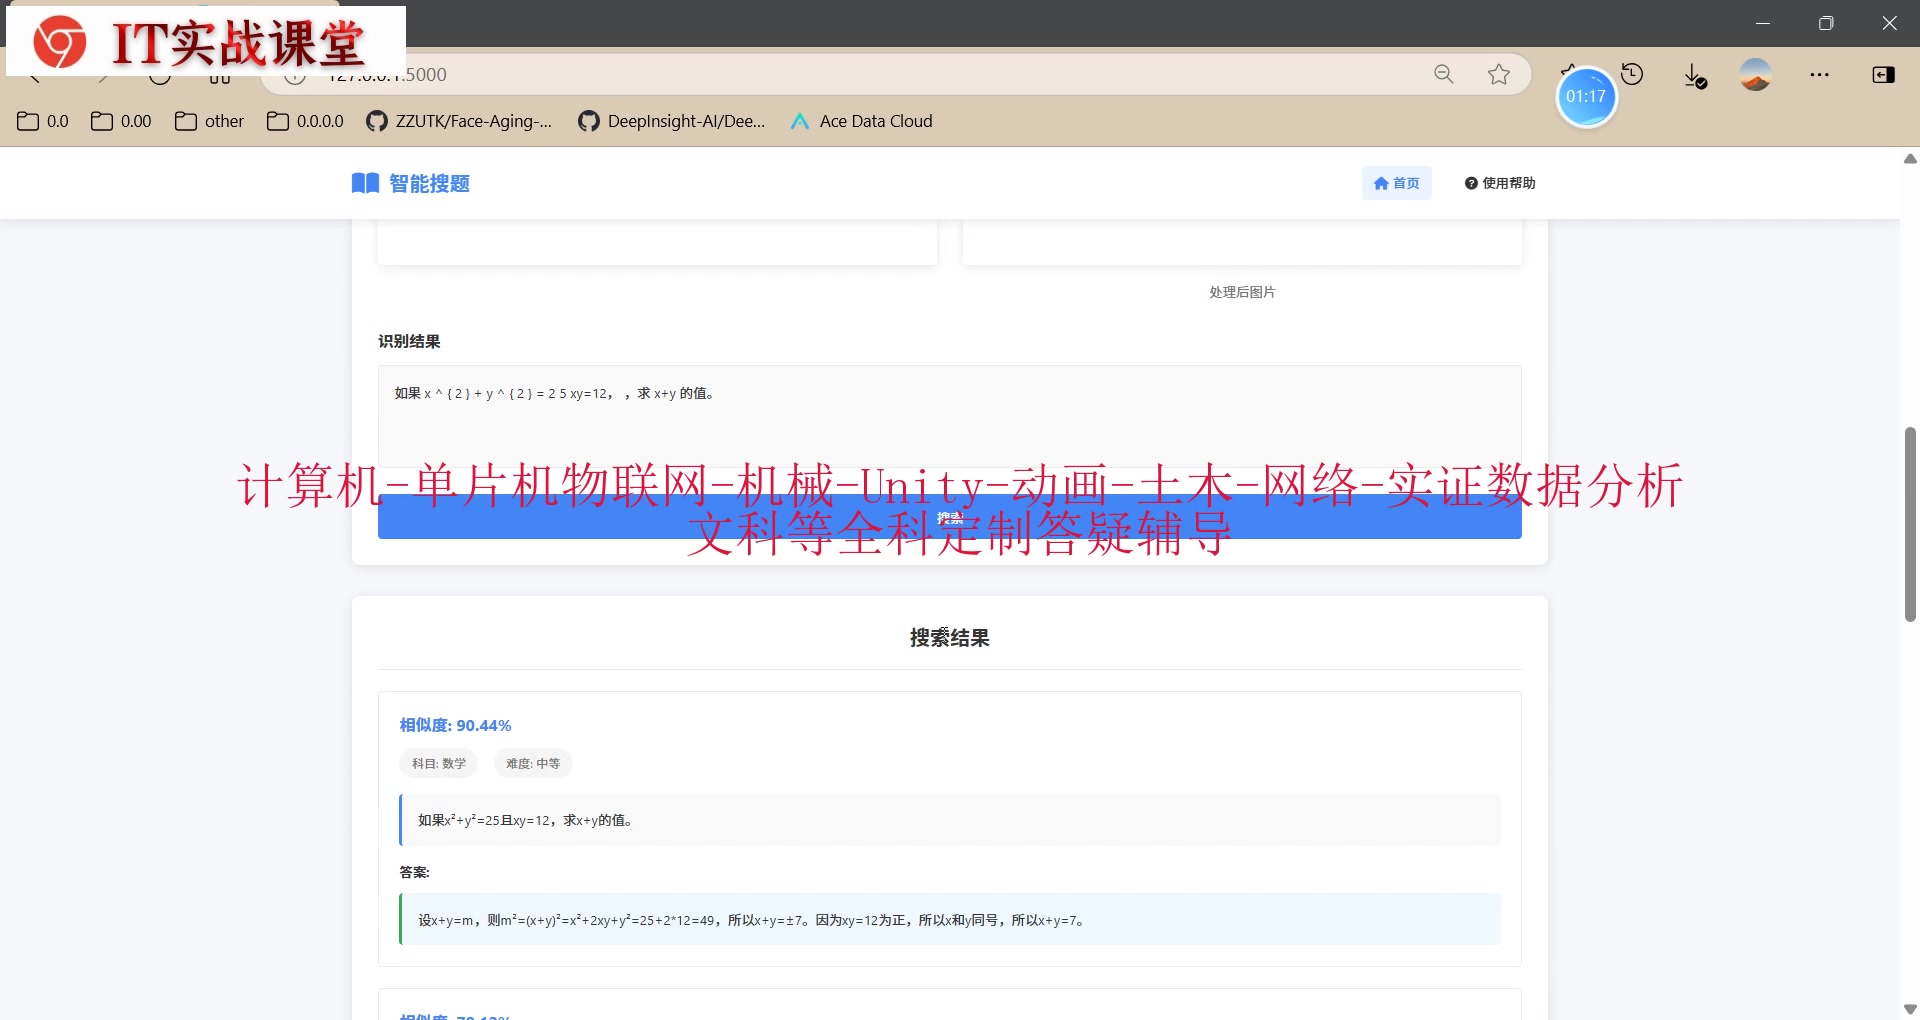Image resolution: width=1920 pixels, height=1020 pixels.
Task: Open the user profile avatar
Action: tap(1755, 74)
